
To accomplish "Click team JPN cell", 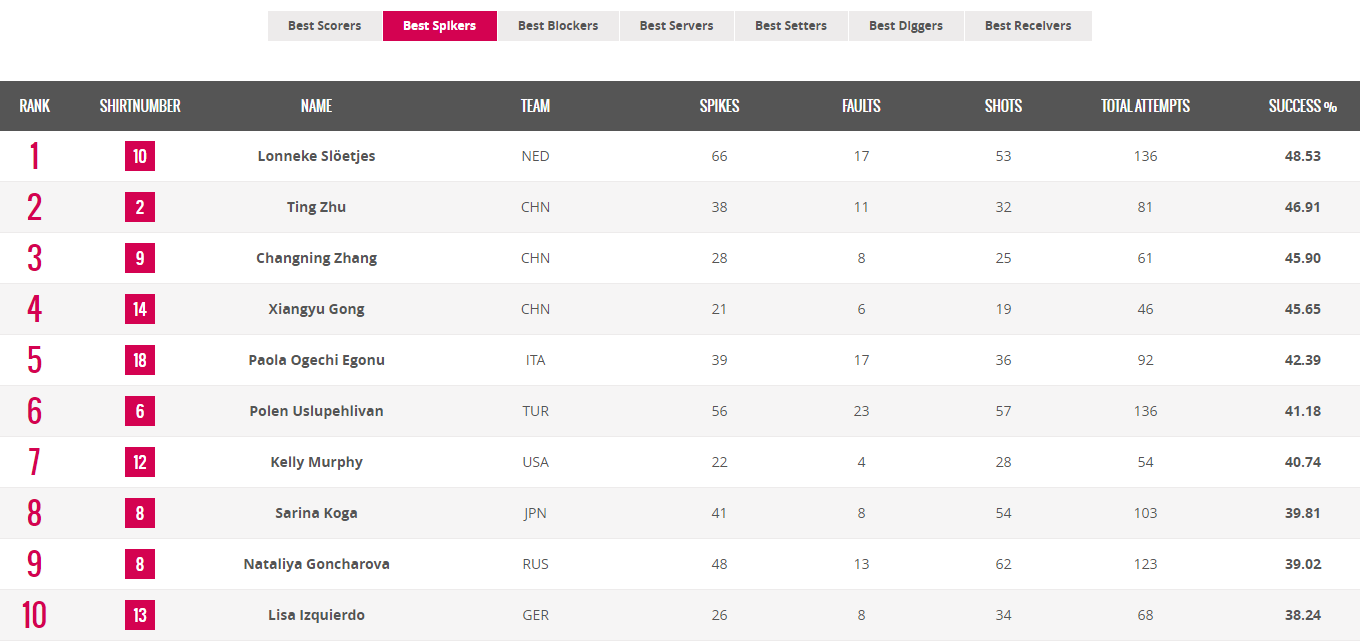I will [535, 513].
